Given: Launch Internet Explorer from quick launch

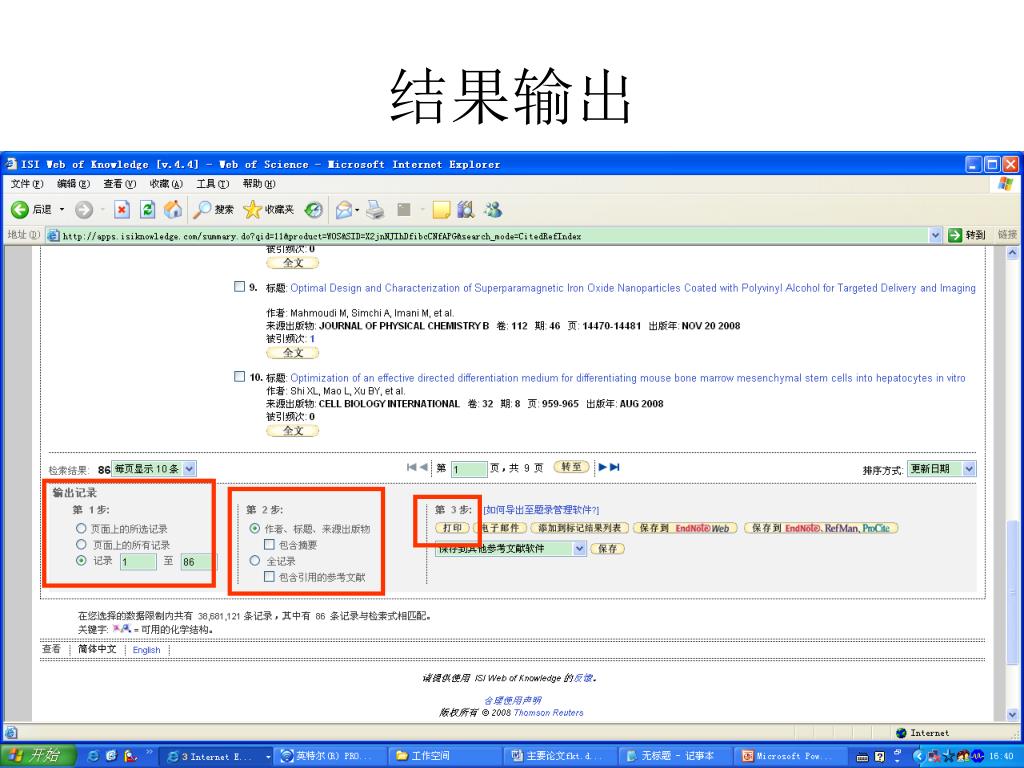Looking at the screenshot, I should point(93,756).
